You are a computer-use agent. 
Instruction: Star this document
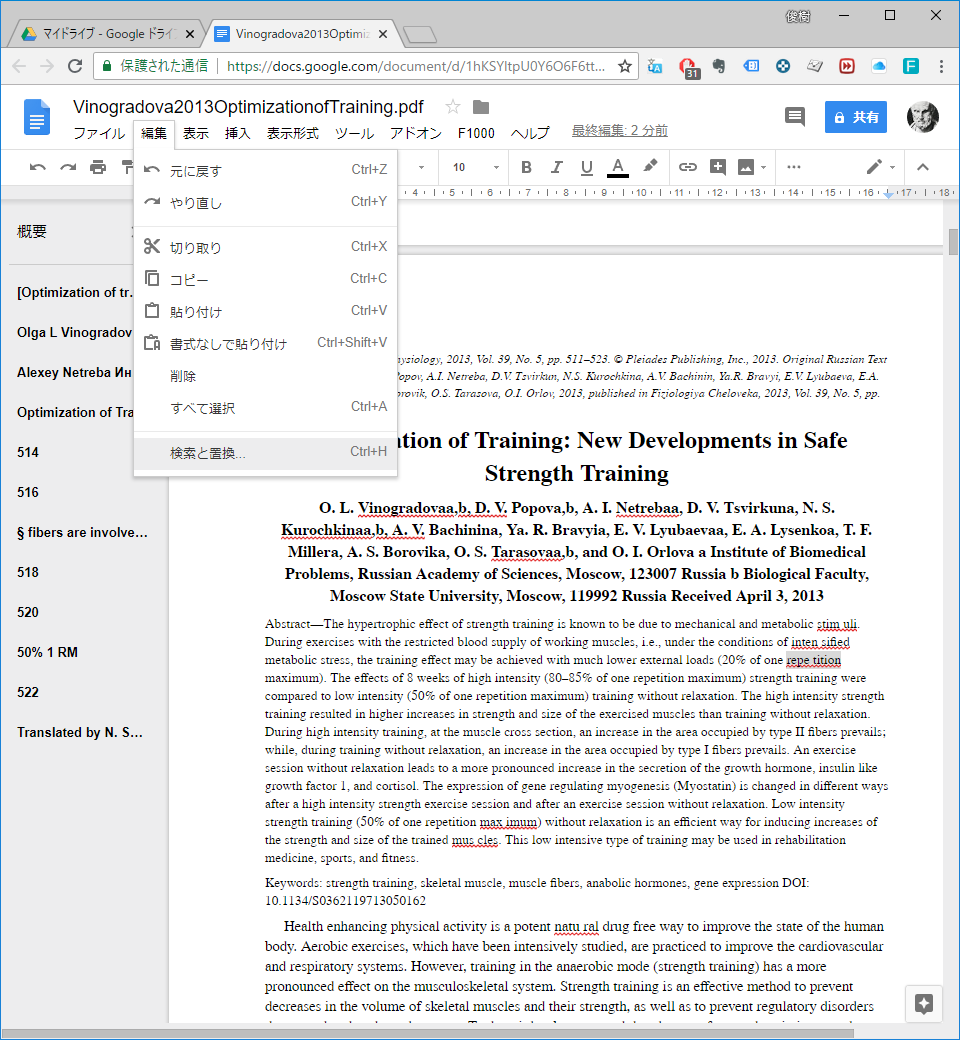(x=453, y=107)
